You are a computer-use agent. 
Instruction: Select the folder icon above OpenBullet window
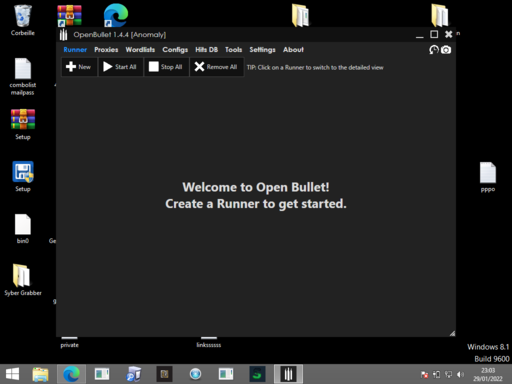click(x=300, y=15)
